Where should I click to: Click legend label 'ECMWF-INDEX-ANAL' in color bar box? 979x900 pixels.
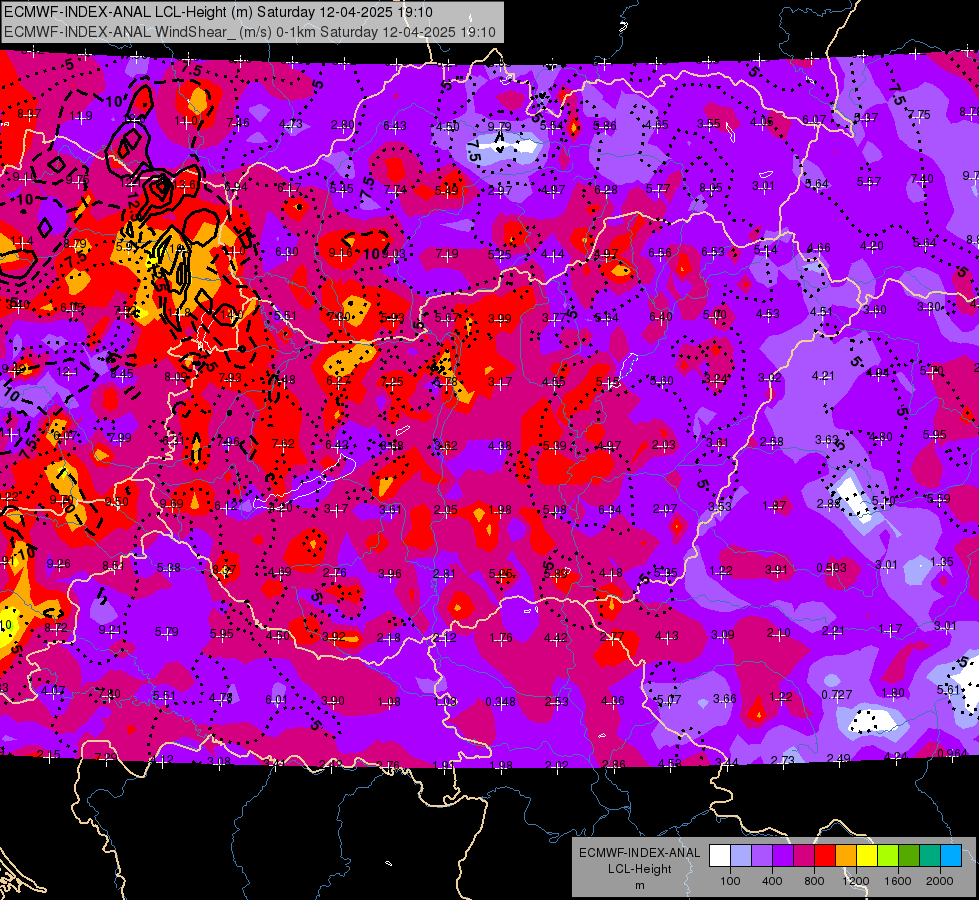[x=639, y=853]
